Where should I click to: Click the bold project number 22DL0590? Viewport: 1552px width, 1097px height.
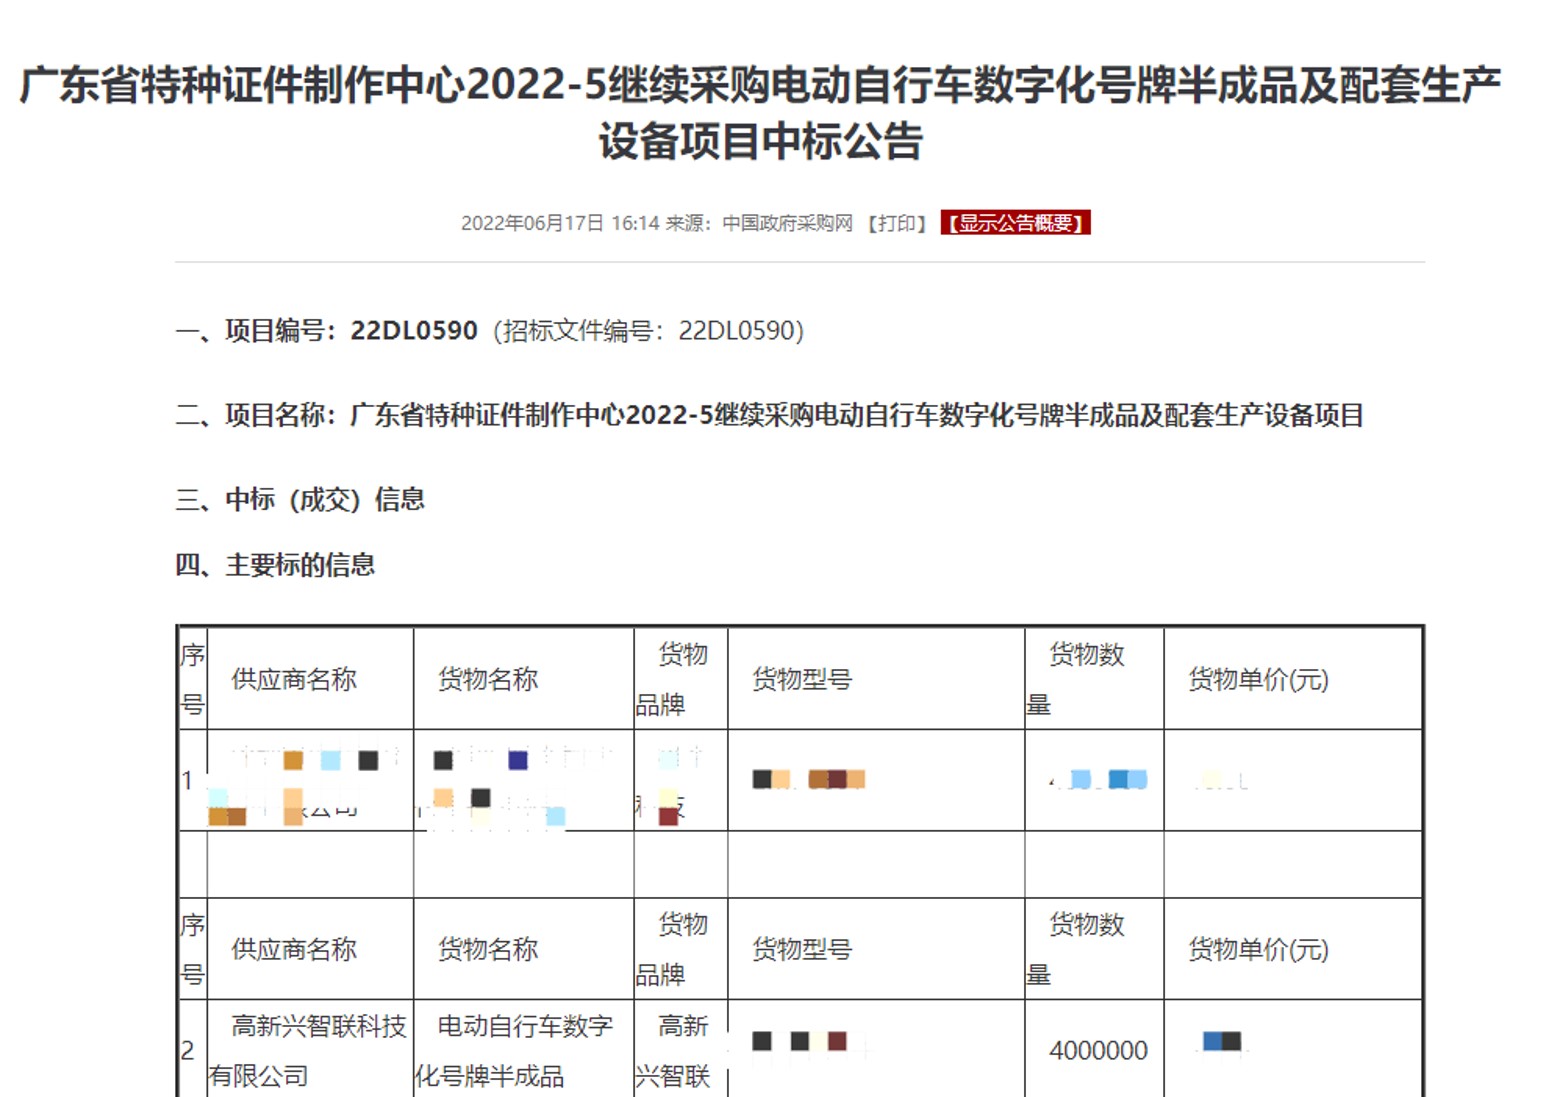click(413, 331)
